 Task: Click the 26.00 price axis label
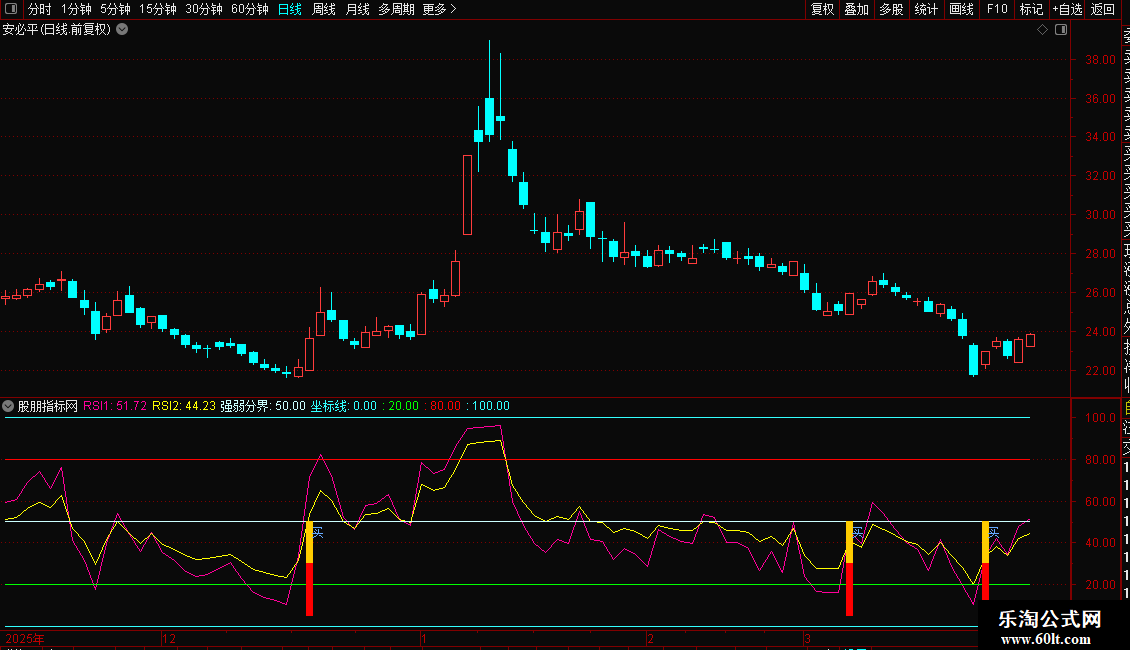1100,293
